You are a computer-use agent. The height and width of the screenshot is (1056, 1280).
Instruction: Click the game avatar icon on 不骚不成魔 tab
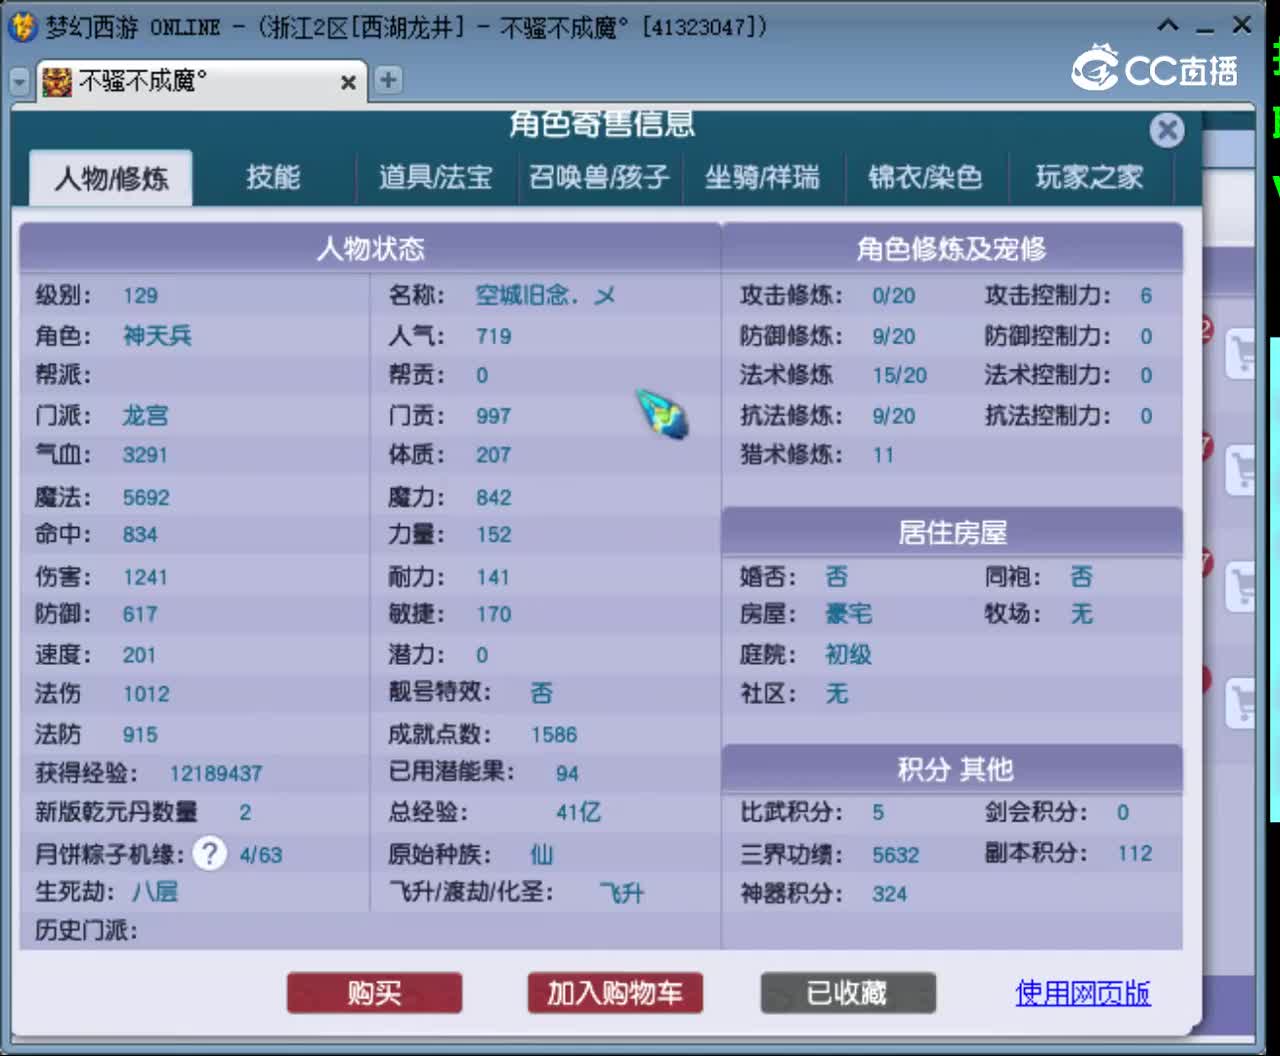tap(57, 81)
